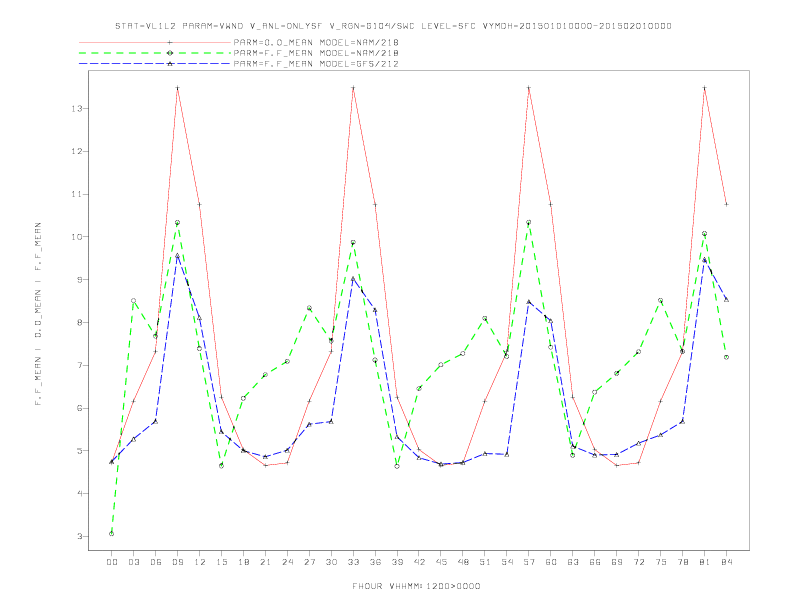Image resolution: width=792 pixels, height=612 pixels.
Task: Click x-axis tick label 27
Action: 309,562
